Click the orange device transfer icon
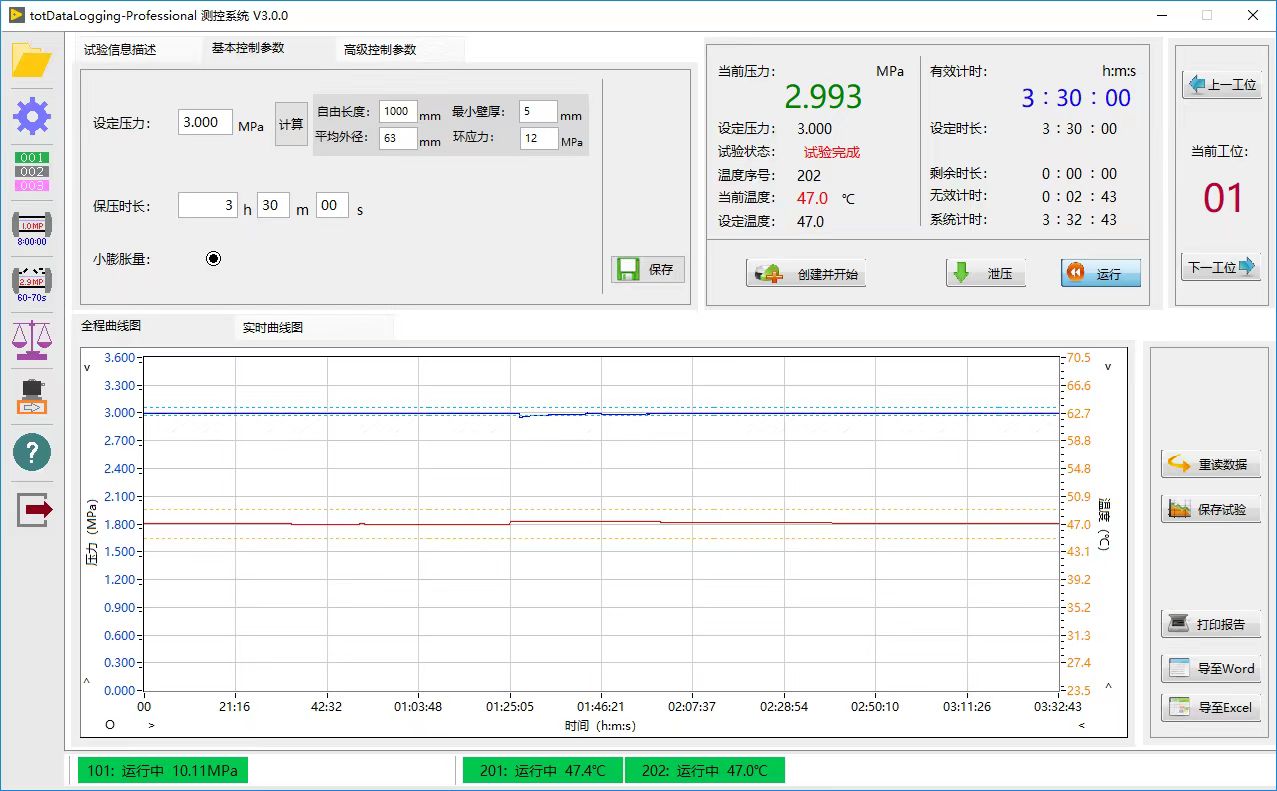This screenshot has width=1277, height=791. (x=31, y=397)
